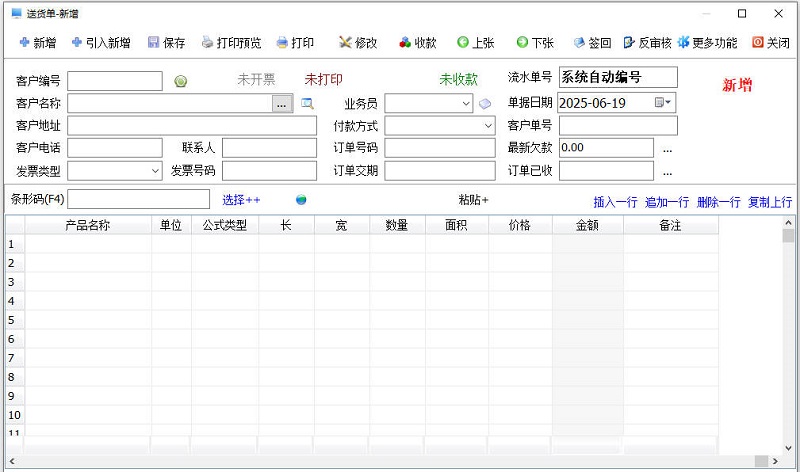Click the 数量 column header

point(397,225)
